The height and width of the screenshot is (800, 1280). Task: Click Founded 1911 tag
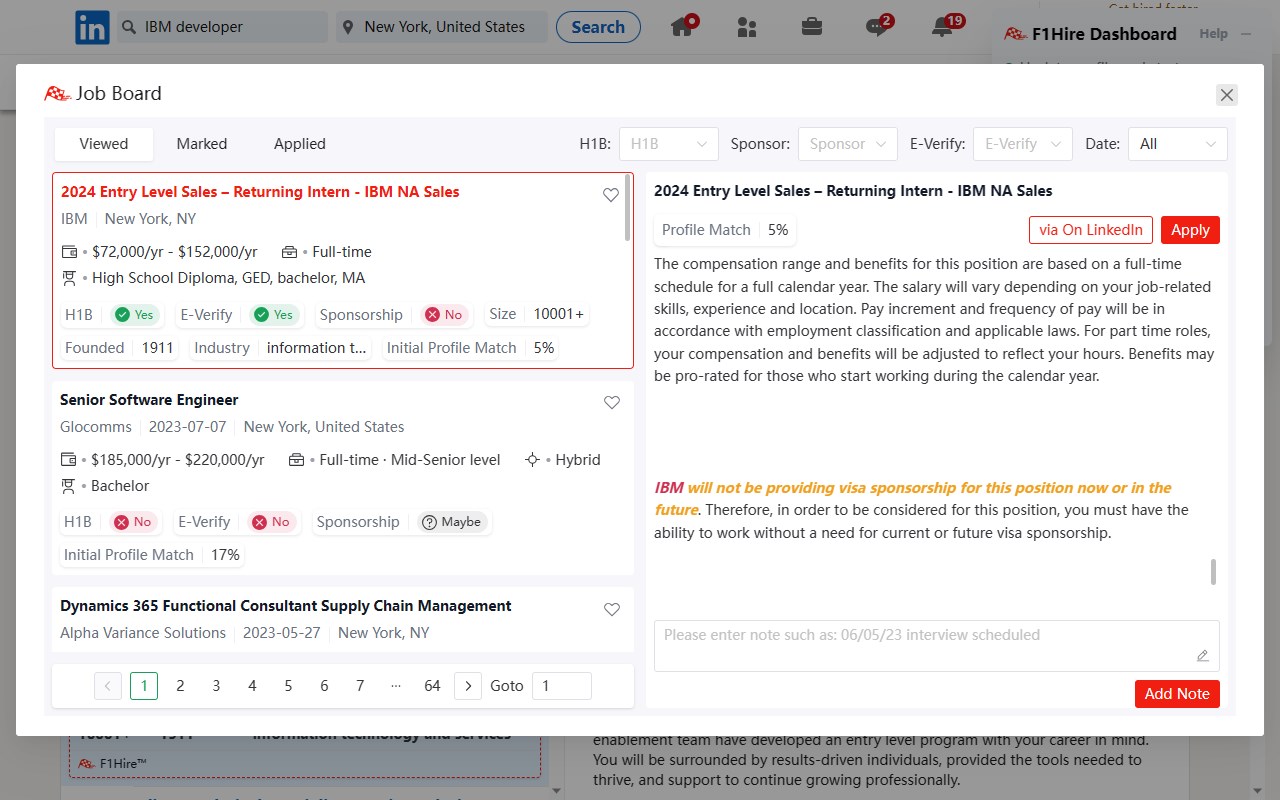119,348
